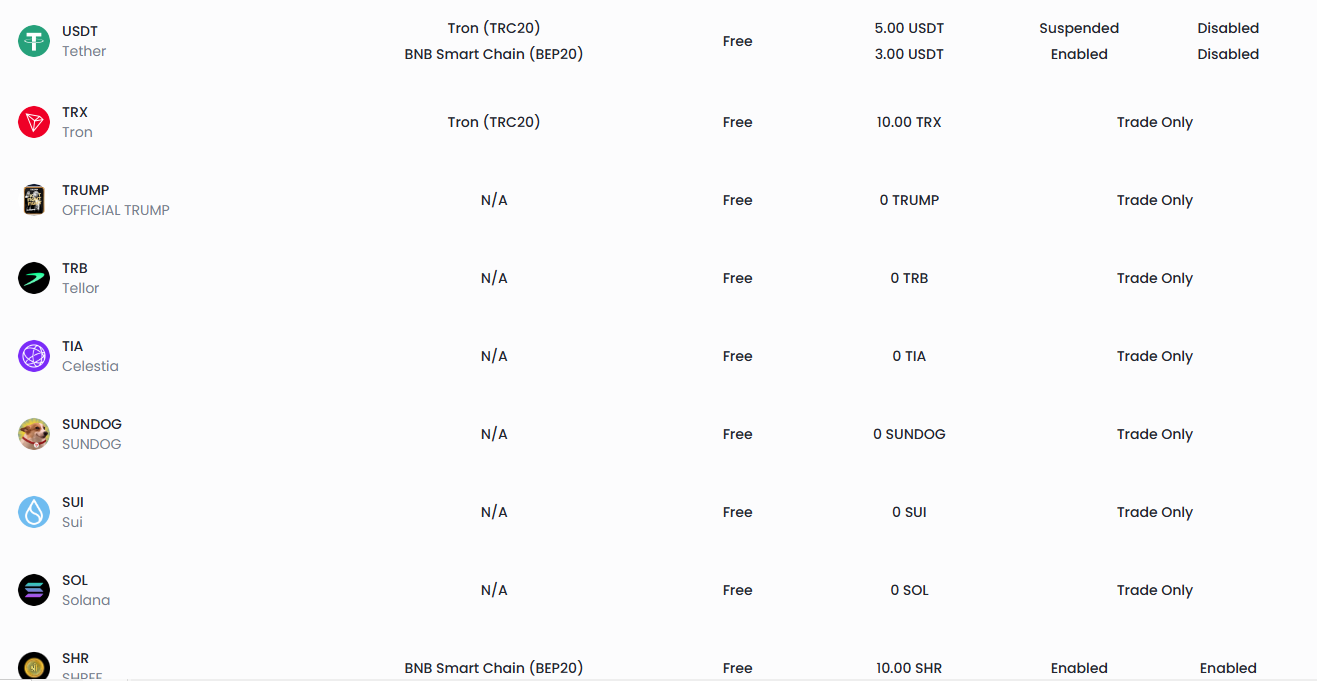Screen dimensions: 1317x681
Task: Select the Sui water drop icon
Action: click(x=34, y=512)
